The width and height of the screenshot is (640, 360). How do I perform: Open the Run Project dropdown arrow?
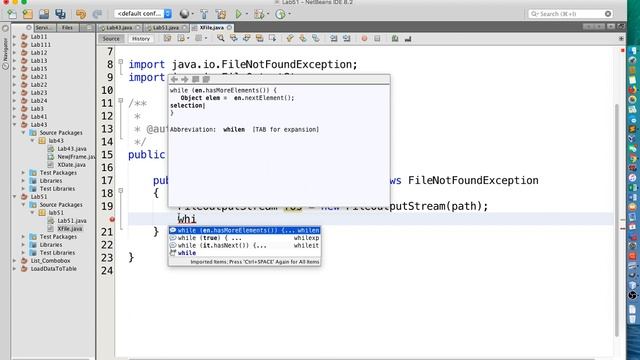click(247, 14)
